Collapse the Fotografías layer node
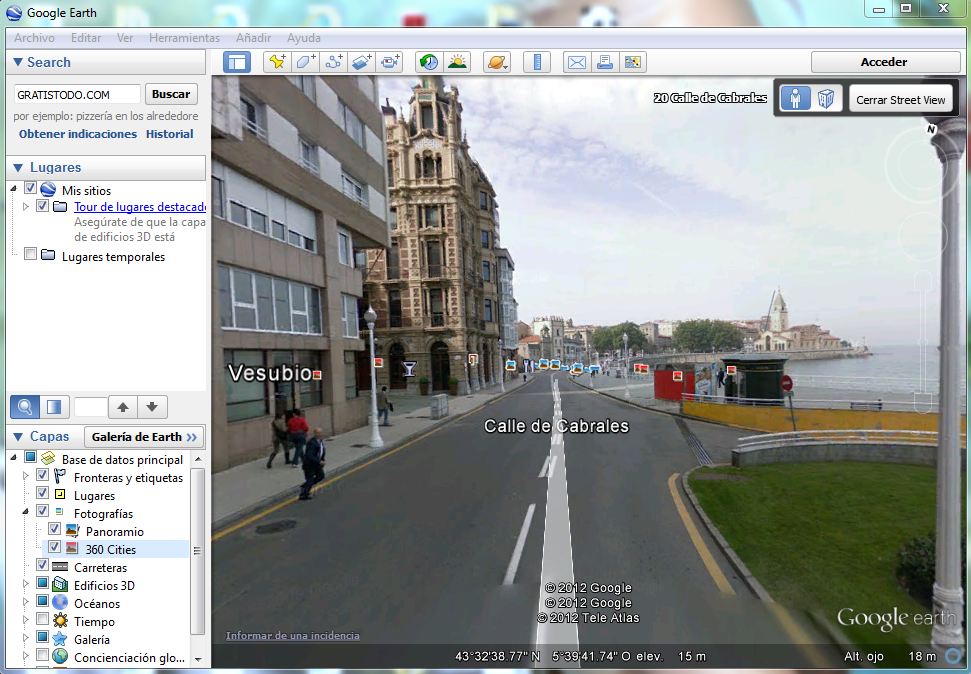971x674 pixels. 25,512
